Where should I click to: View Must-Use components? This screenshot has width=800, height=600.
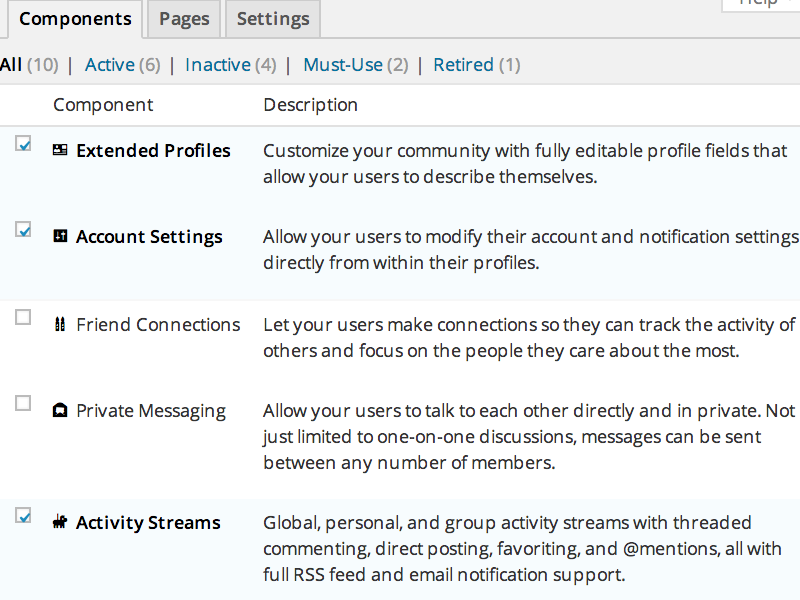tap(343, 64)
